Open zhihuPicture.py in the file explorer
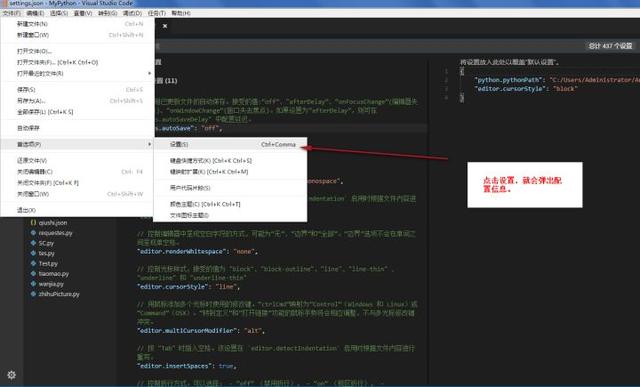640x387 pixels. click(59, 294)
